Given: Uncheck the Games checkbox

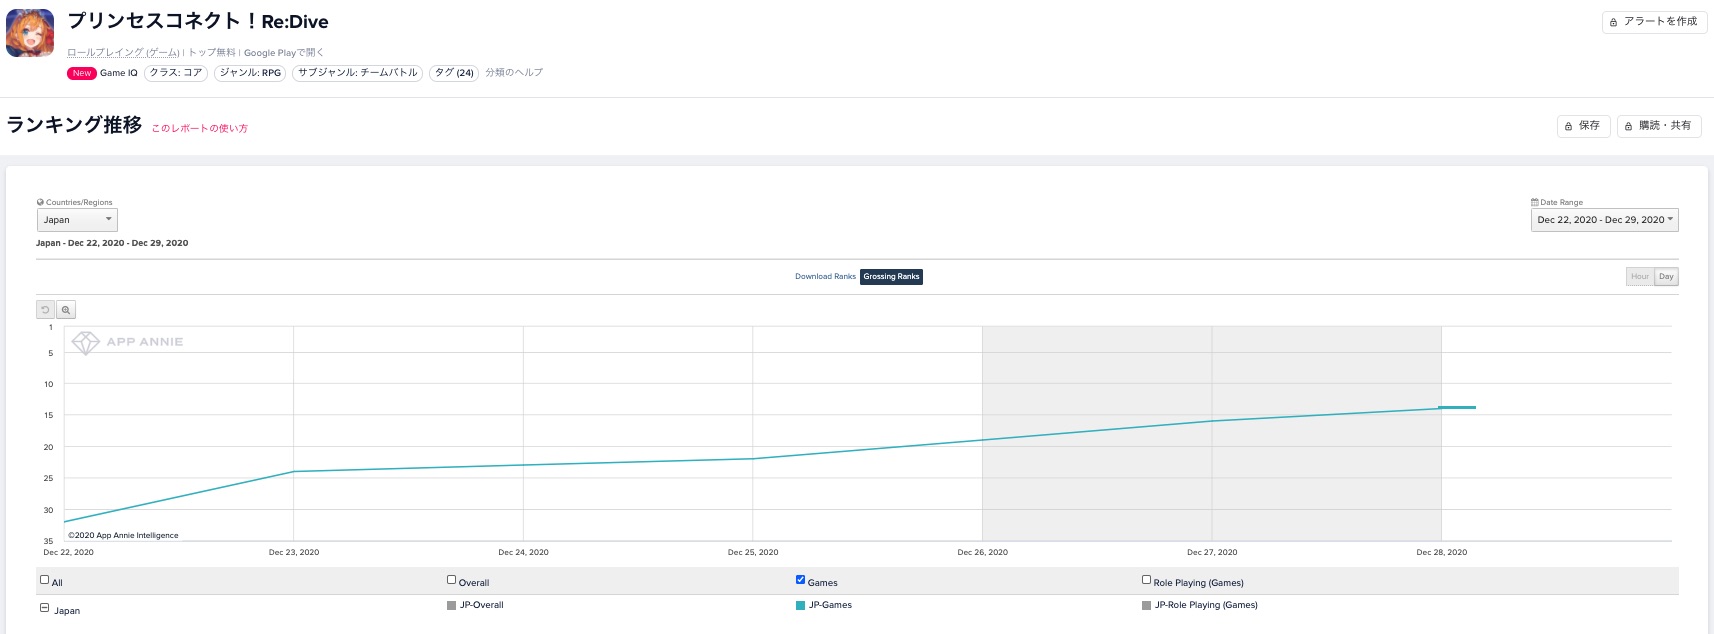Looking at the screenshot, I should (800, 580).
